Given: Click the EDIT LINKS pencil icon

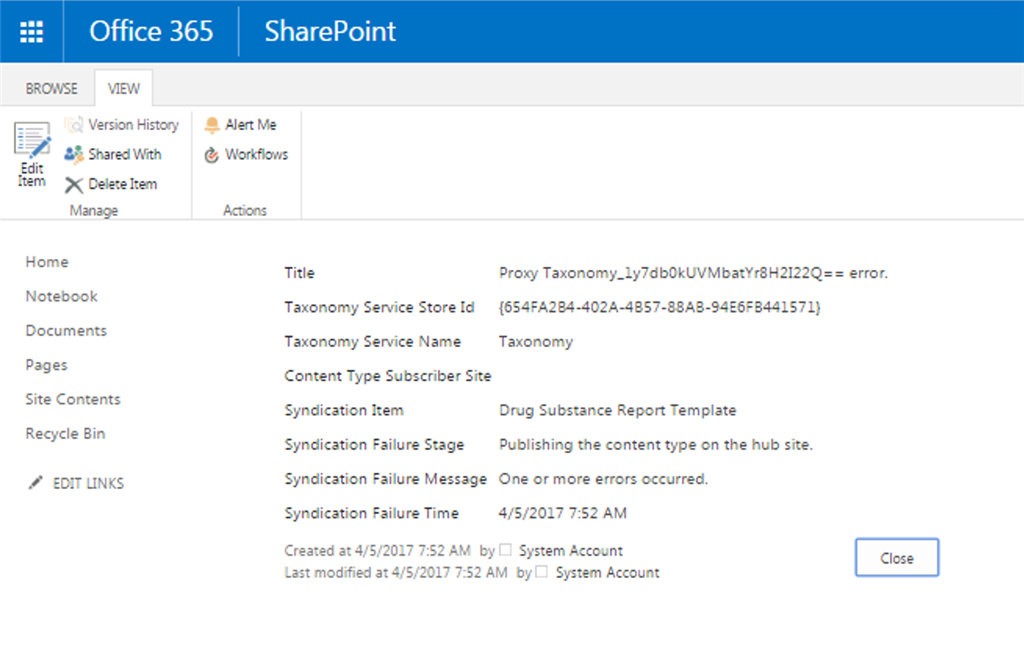Looking at the screenshot, I should (x=36, y=483).
